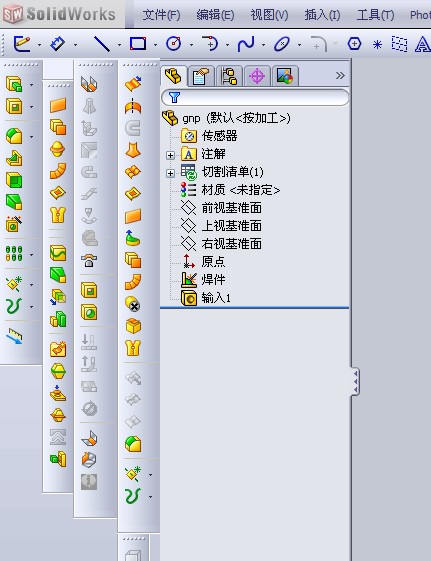This screenshot has height=561, width=431.
Task: Select 前视基准面 in the tree
Action: (231, 208)
